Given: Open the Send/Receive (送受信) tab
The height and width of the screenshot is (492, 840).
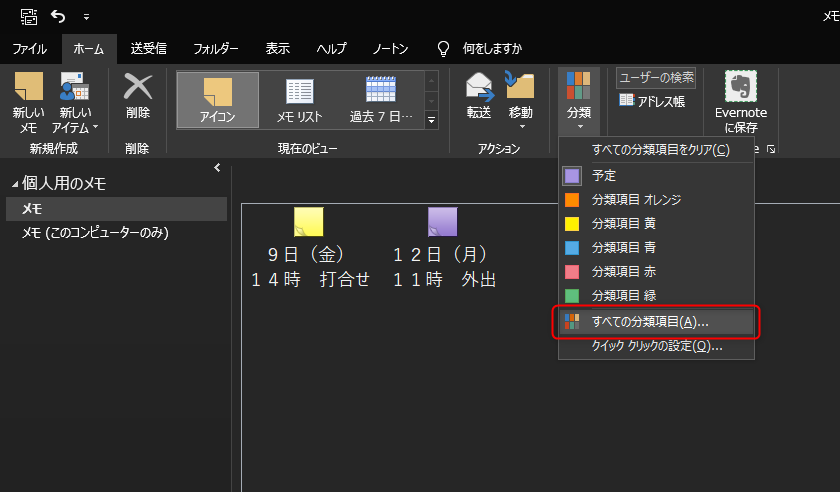Looking at the screenshot, I should coord(148,49).
